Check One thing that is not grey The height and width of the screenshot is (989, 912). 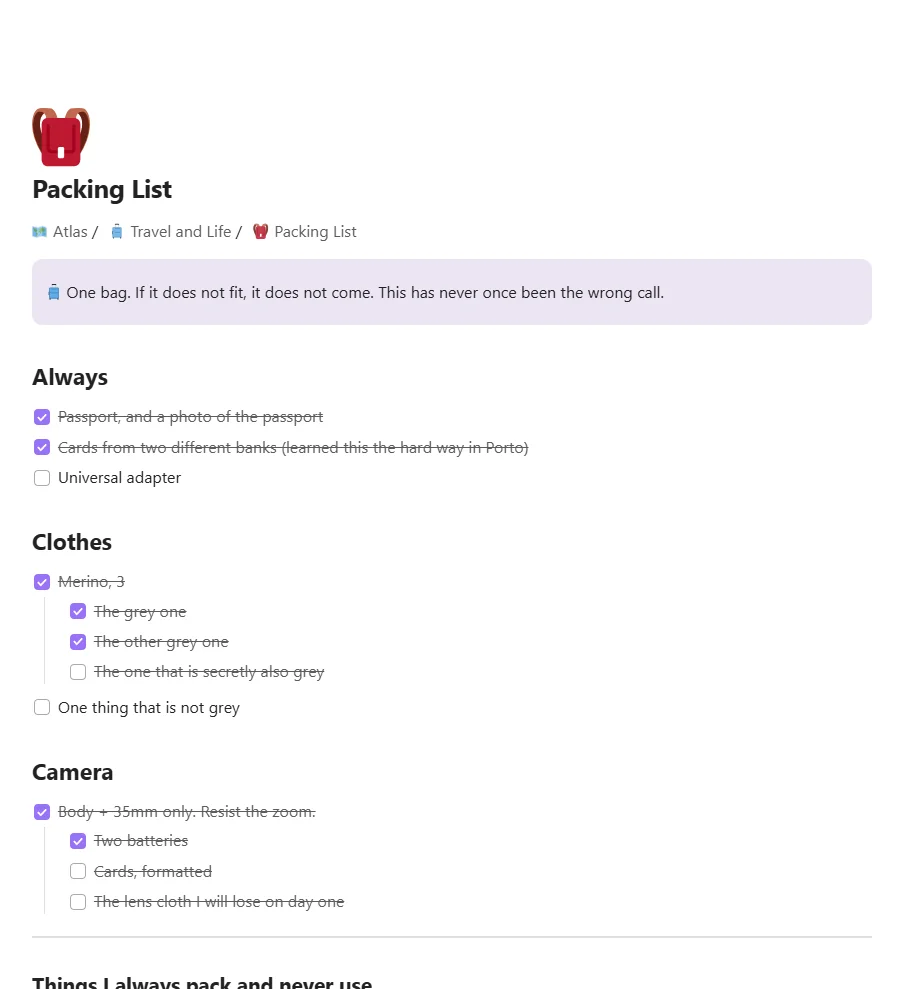42,707
